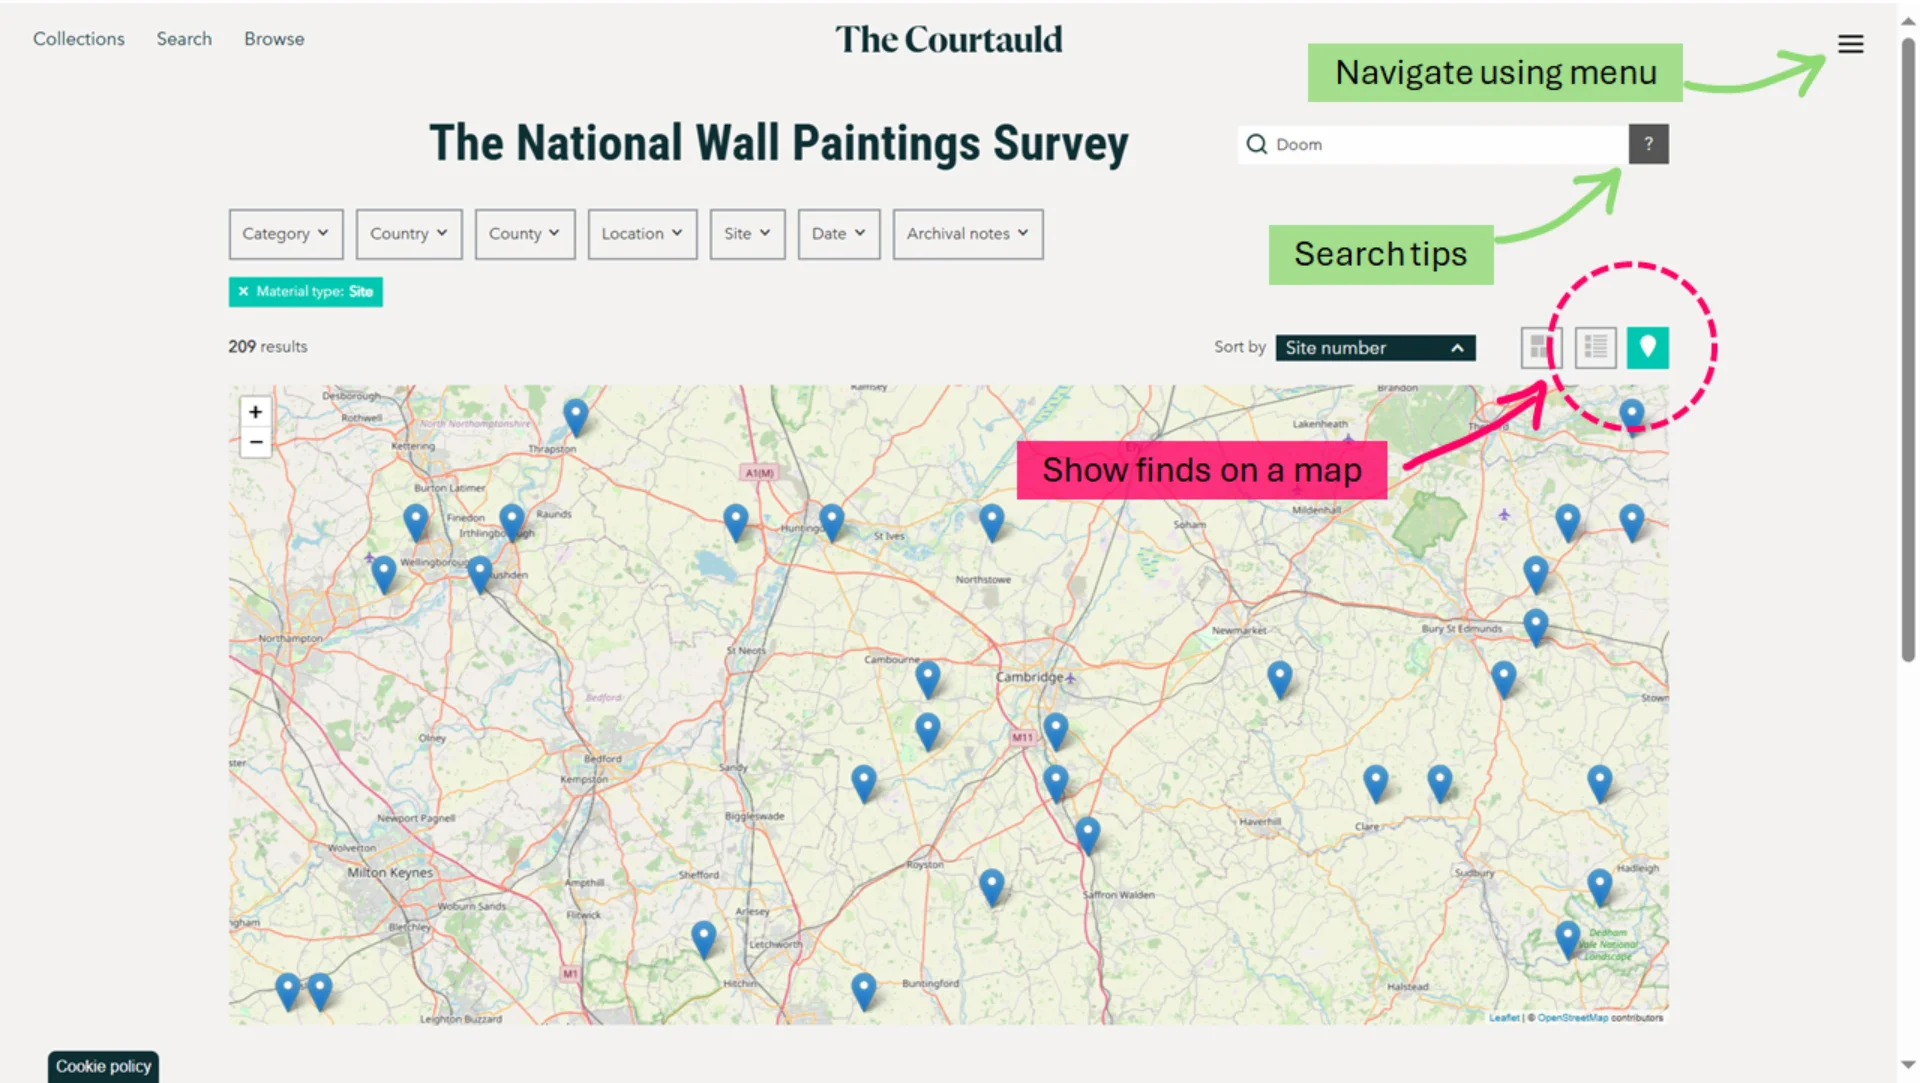
Task: Select the Browse menu item
Action: [274, 38]
